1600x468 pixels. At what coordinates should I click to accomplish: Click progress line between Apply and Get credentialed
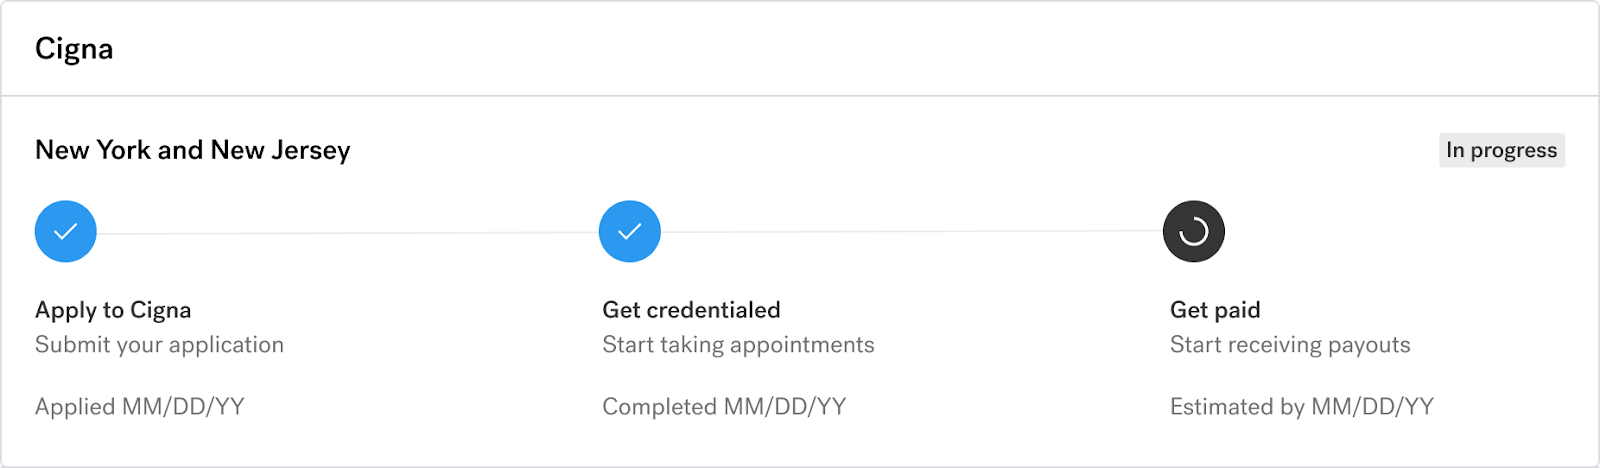(x=348, y=233)
